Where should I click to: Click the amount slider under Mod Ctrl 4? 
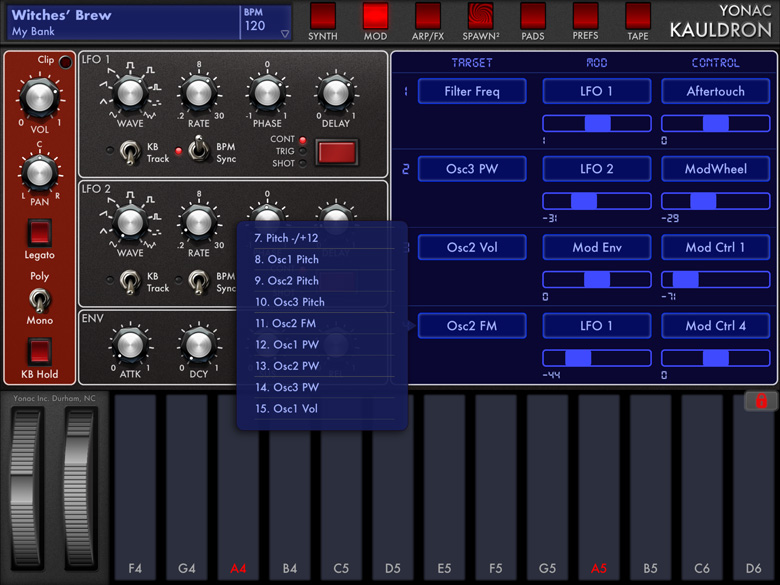716,358
